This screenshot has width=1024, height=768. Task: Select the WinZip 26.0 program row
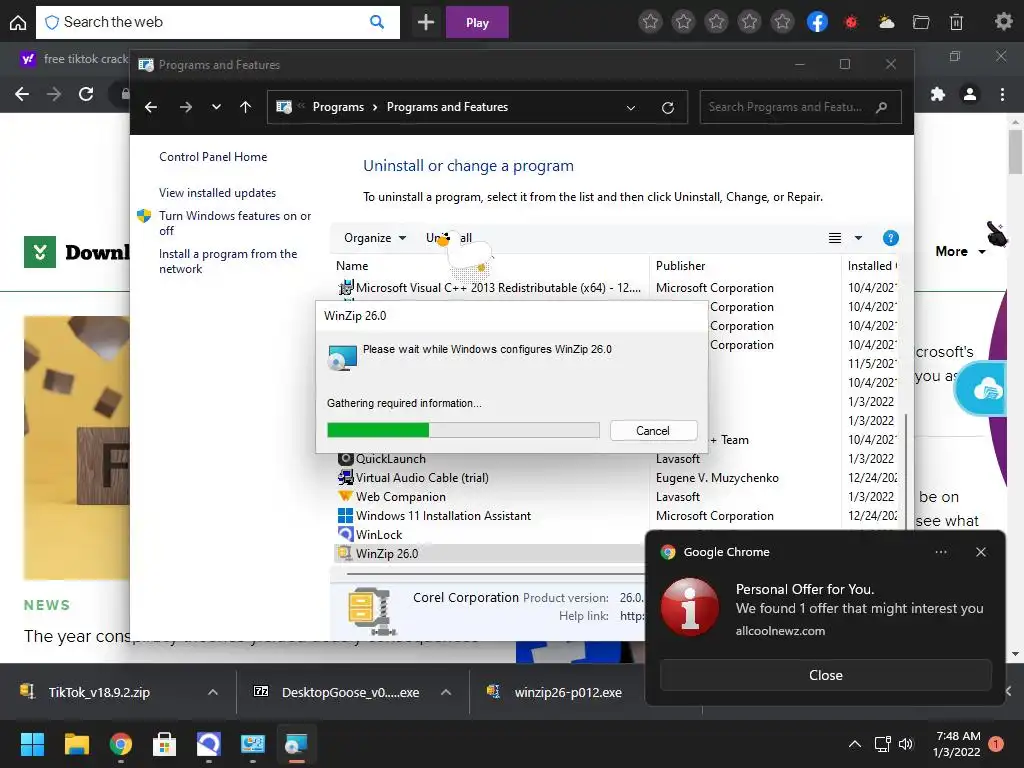490,554
